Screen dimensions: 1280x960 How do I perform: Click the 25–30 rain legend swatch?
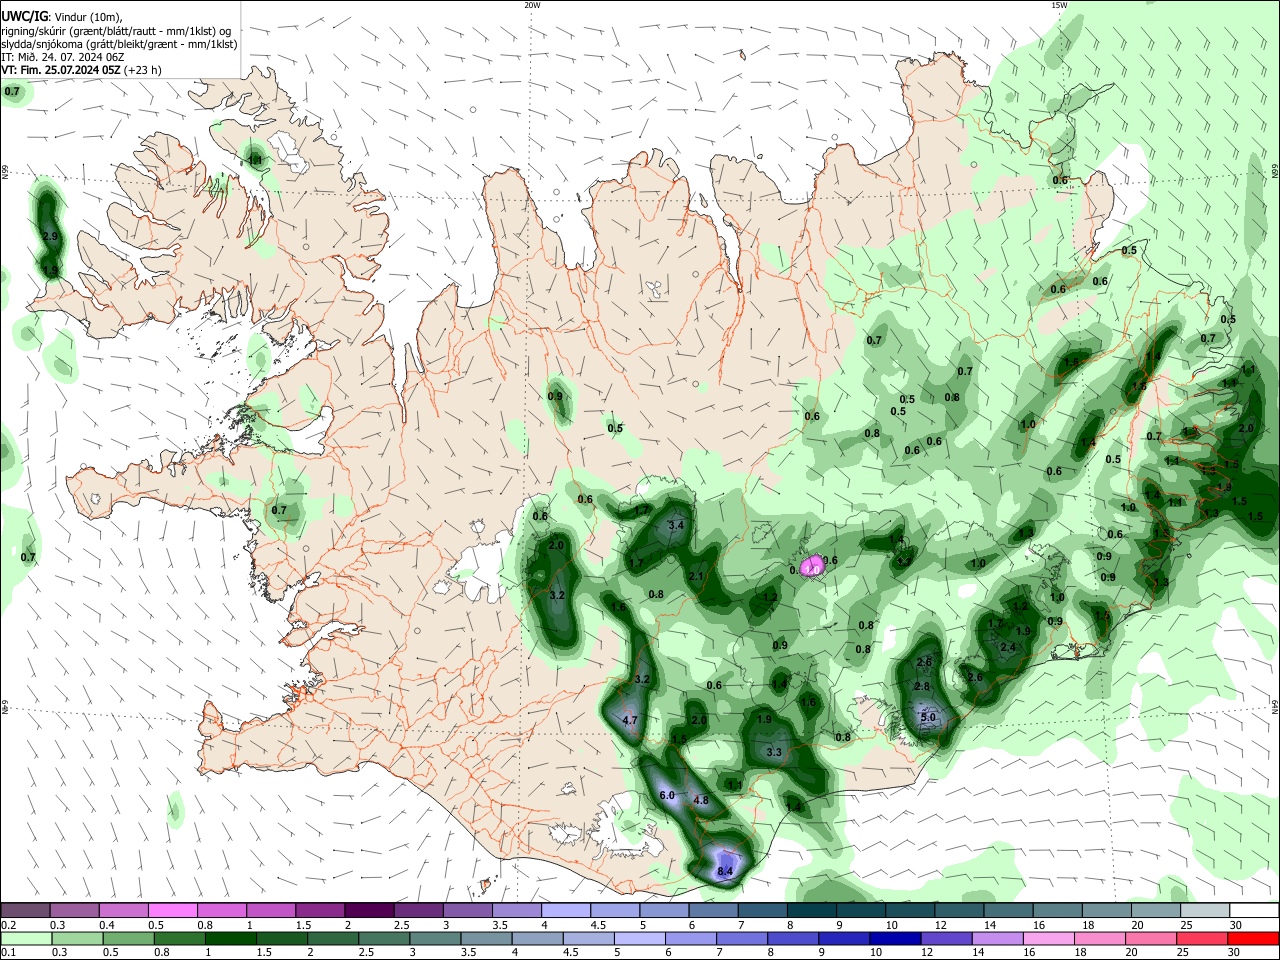(1203, 939)
